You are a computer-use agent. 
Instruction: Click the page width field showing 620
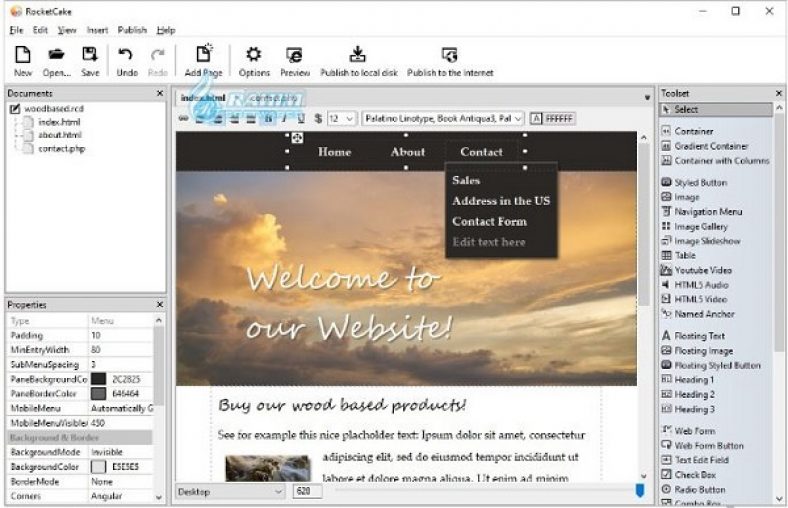(307, 491)
